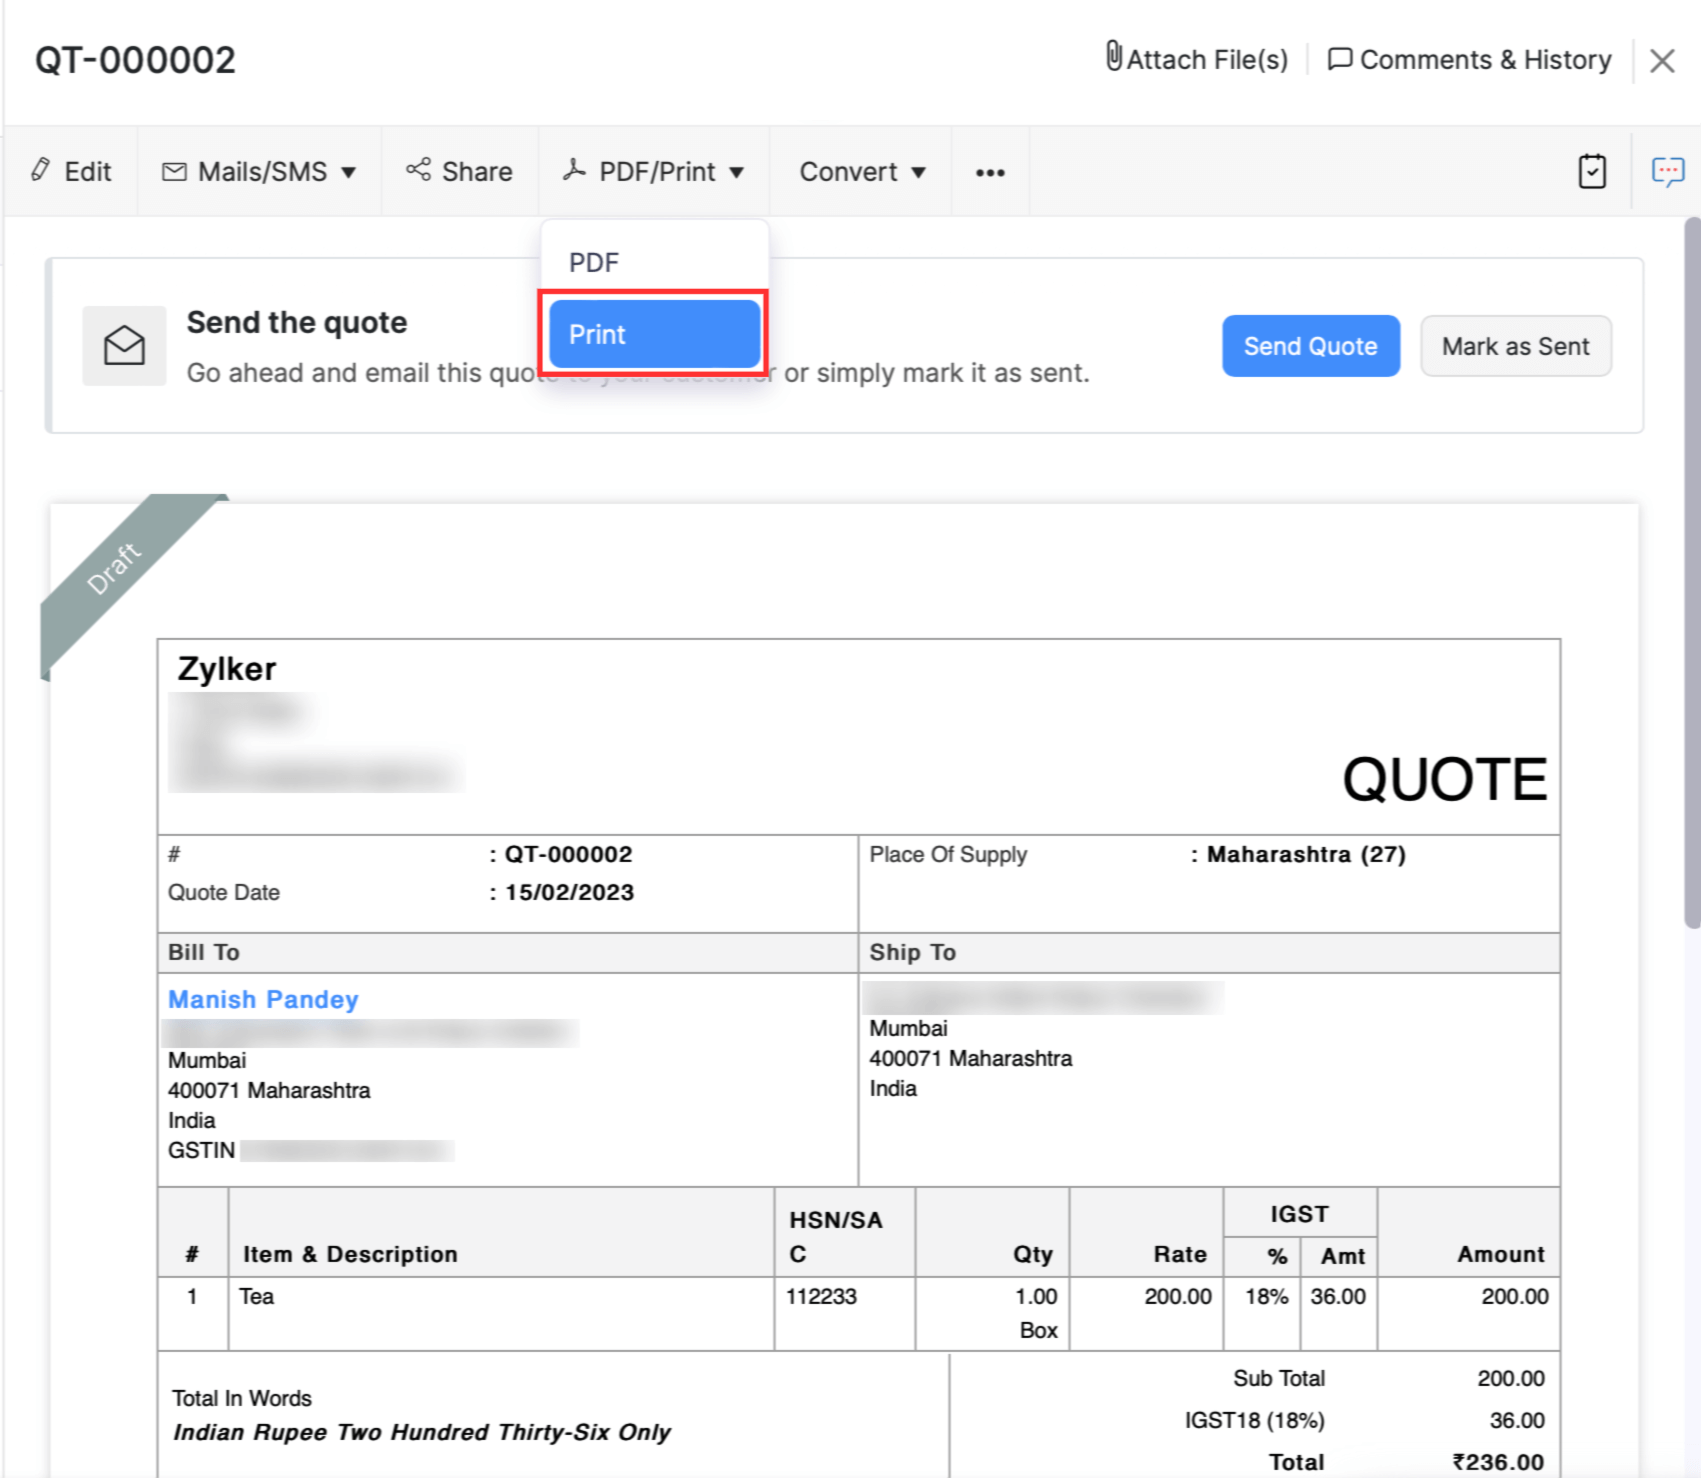The height and width of the screenshot is (1478, 1701).
Task: Click the Attach File(s) paperclip icon
Action: click(1113, 57)
